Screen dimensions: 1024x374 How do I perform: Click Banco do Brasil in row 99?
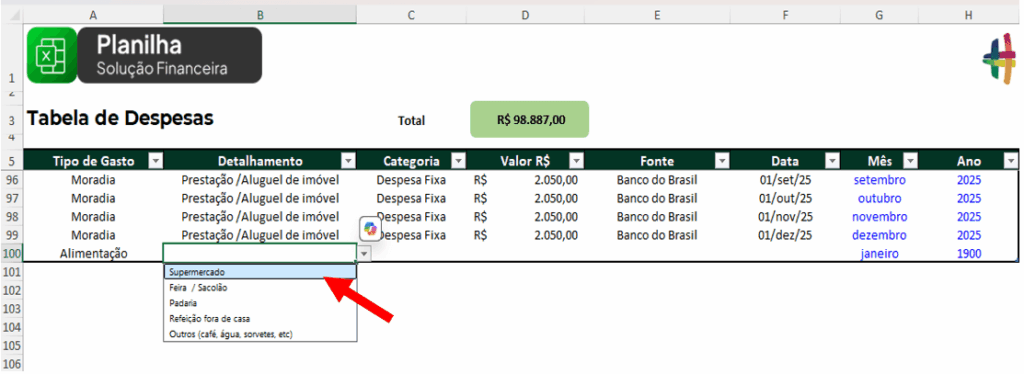pyautogui.click(x=656, y=235)
